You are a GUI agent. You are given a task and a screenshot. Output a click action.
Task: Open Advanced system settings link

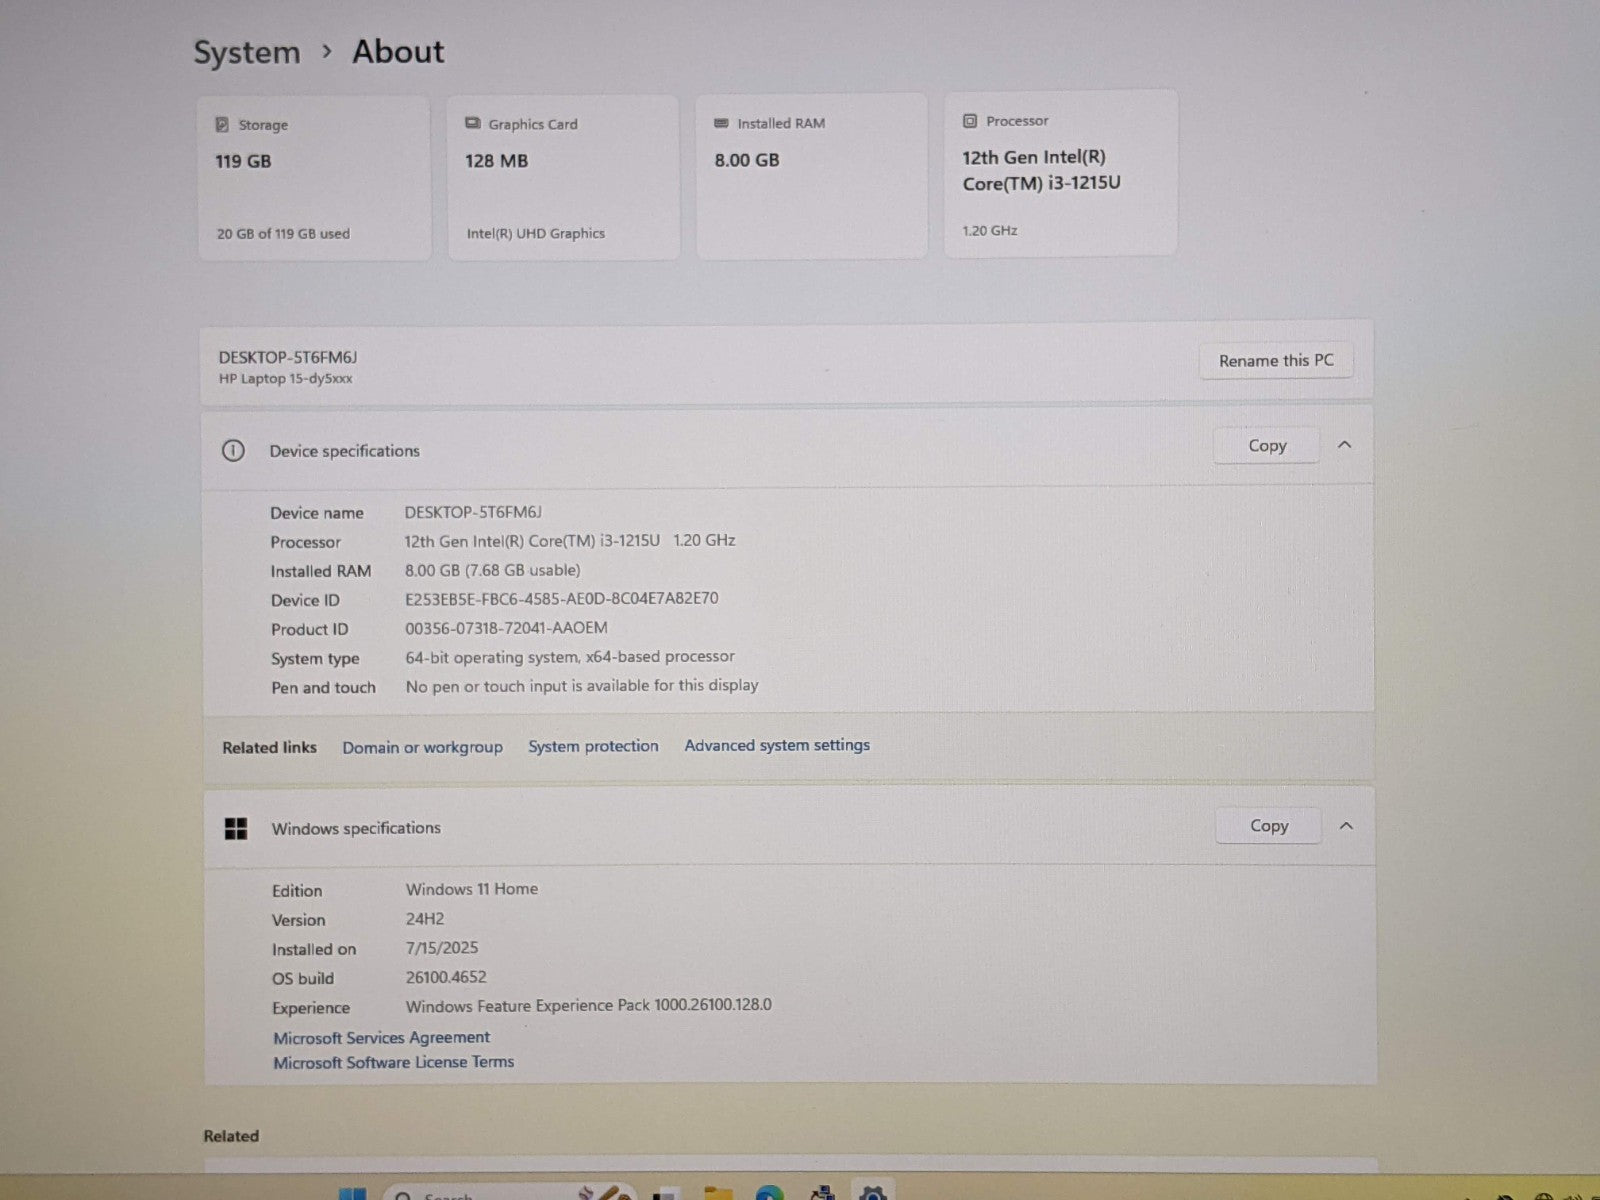777,745
